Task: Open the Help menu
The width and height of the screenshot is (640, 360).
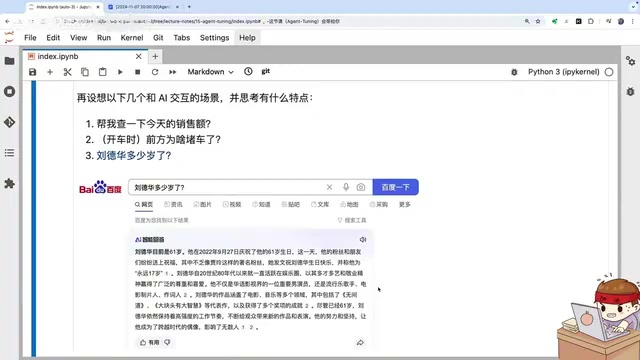Action: click(x=247, y=38)
